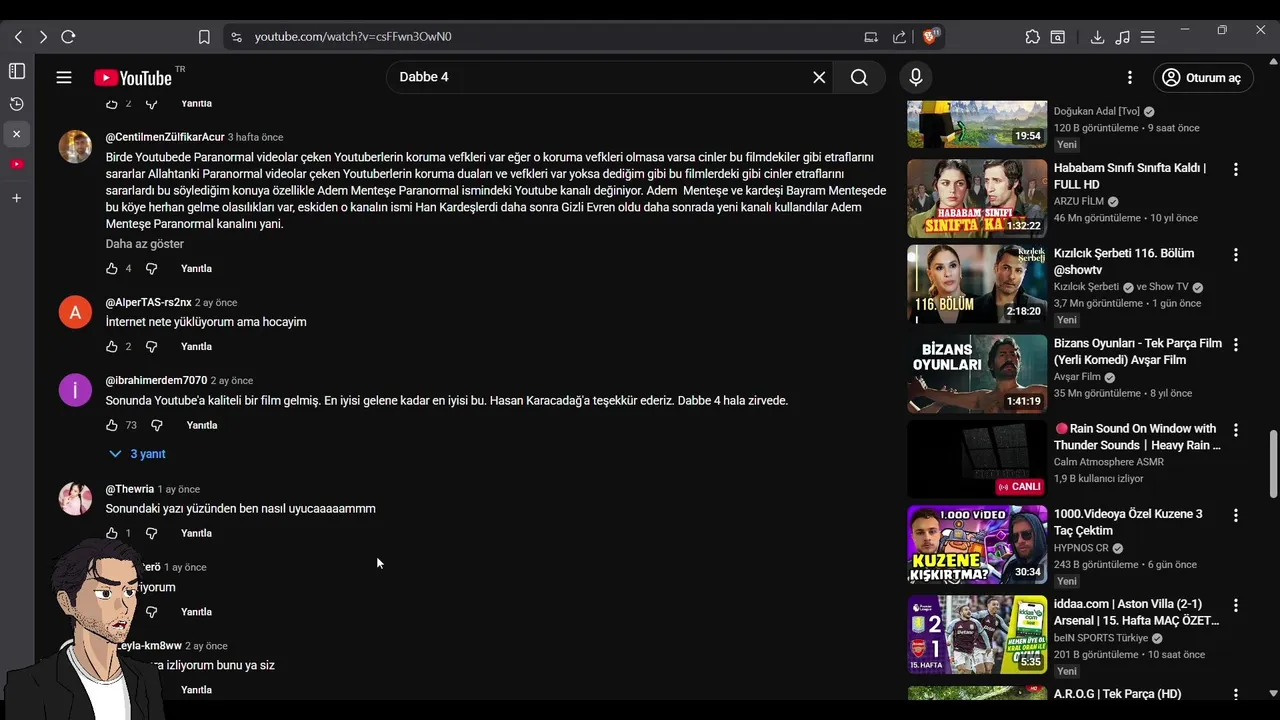Image resolution: width=1280 pixels, height=720 pixels.
Task: Like the AlperTAS-rs2nx comment
Action: click(x=112, y=347)
